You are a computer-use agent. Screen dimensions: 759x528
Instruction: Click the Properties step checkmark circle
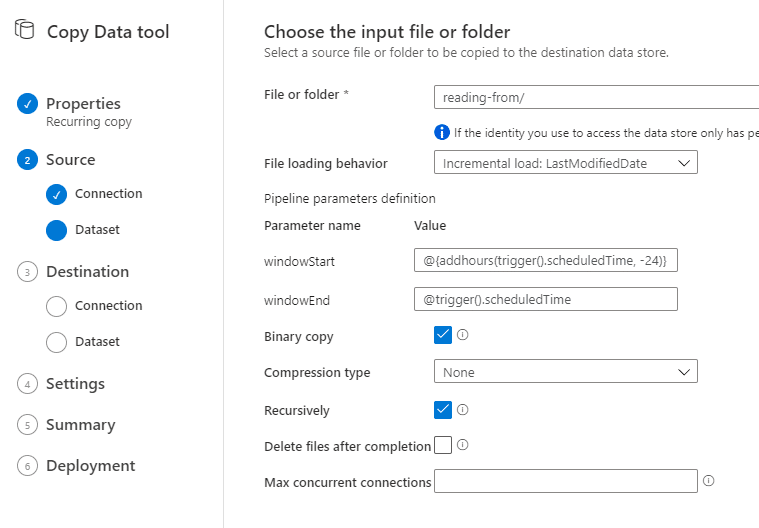28,104
